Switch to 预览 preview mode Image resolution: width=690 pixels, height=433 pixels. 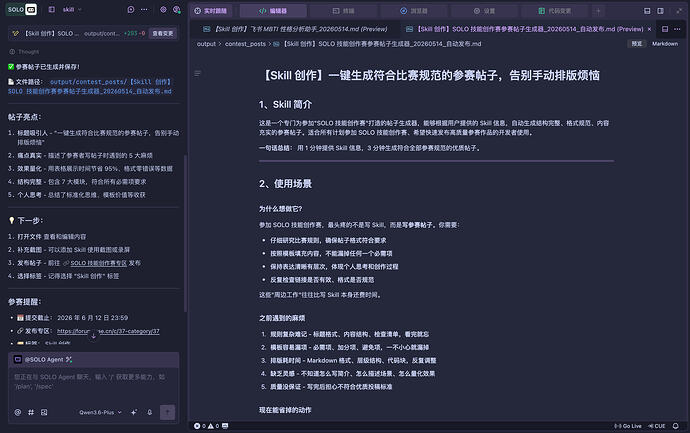click(636, 44)
